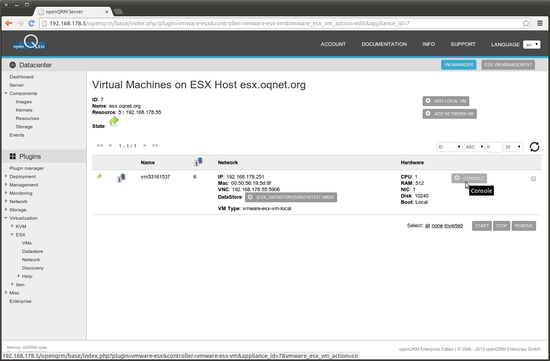Expand the KVM tree node
Screen dimensions: 550x361
[12, 226]
